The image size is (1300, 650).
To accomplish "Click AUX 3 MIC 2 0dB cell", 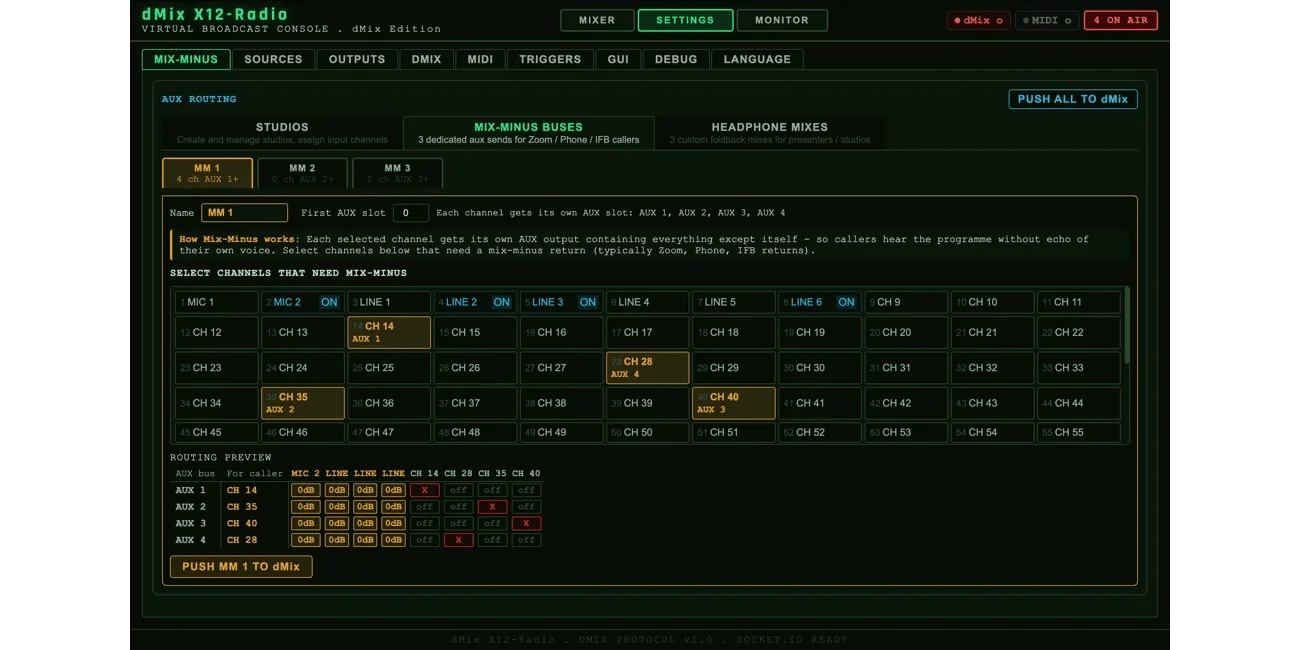I will (305, 523).
